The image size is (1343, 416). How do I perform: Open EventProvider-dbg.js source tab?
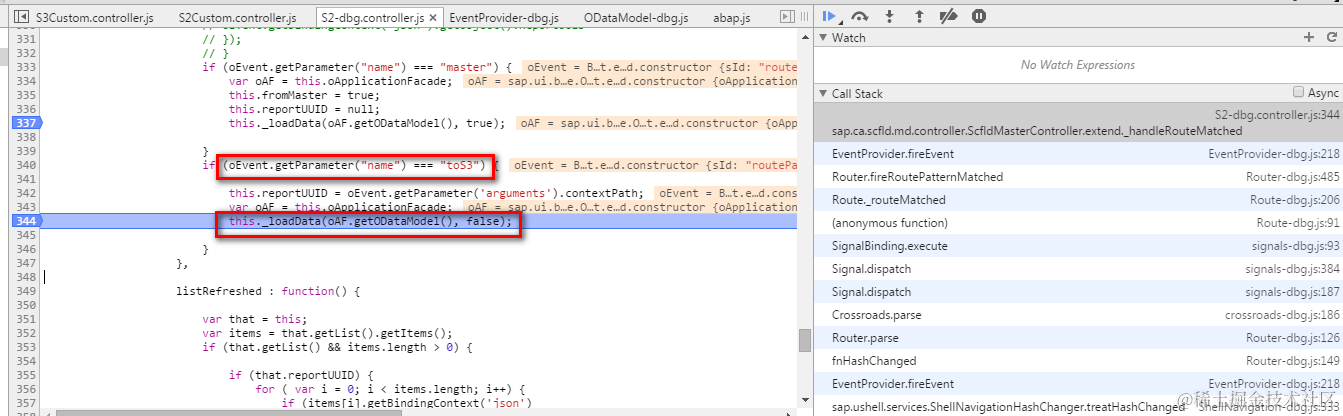pyautogui.click(x=504, y=18)
